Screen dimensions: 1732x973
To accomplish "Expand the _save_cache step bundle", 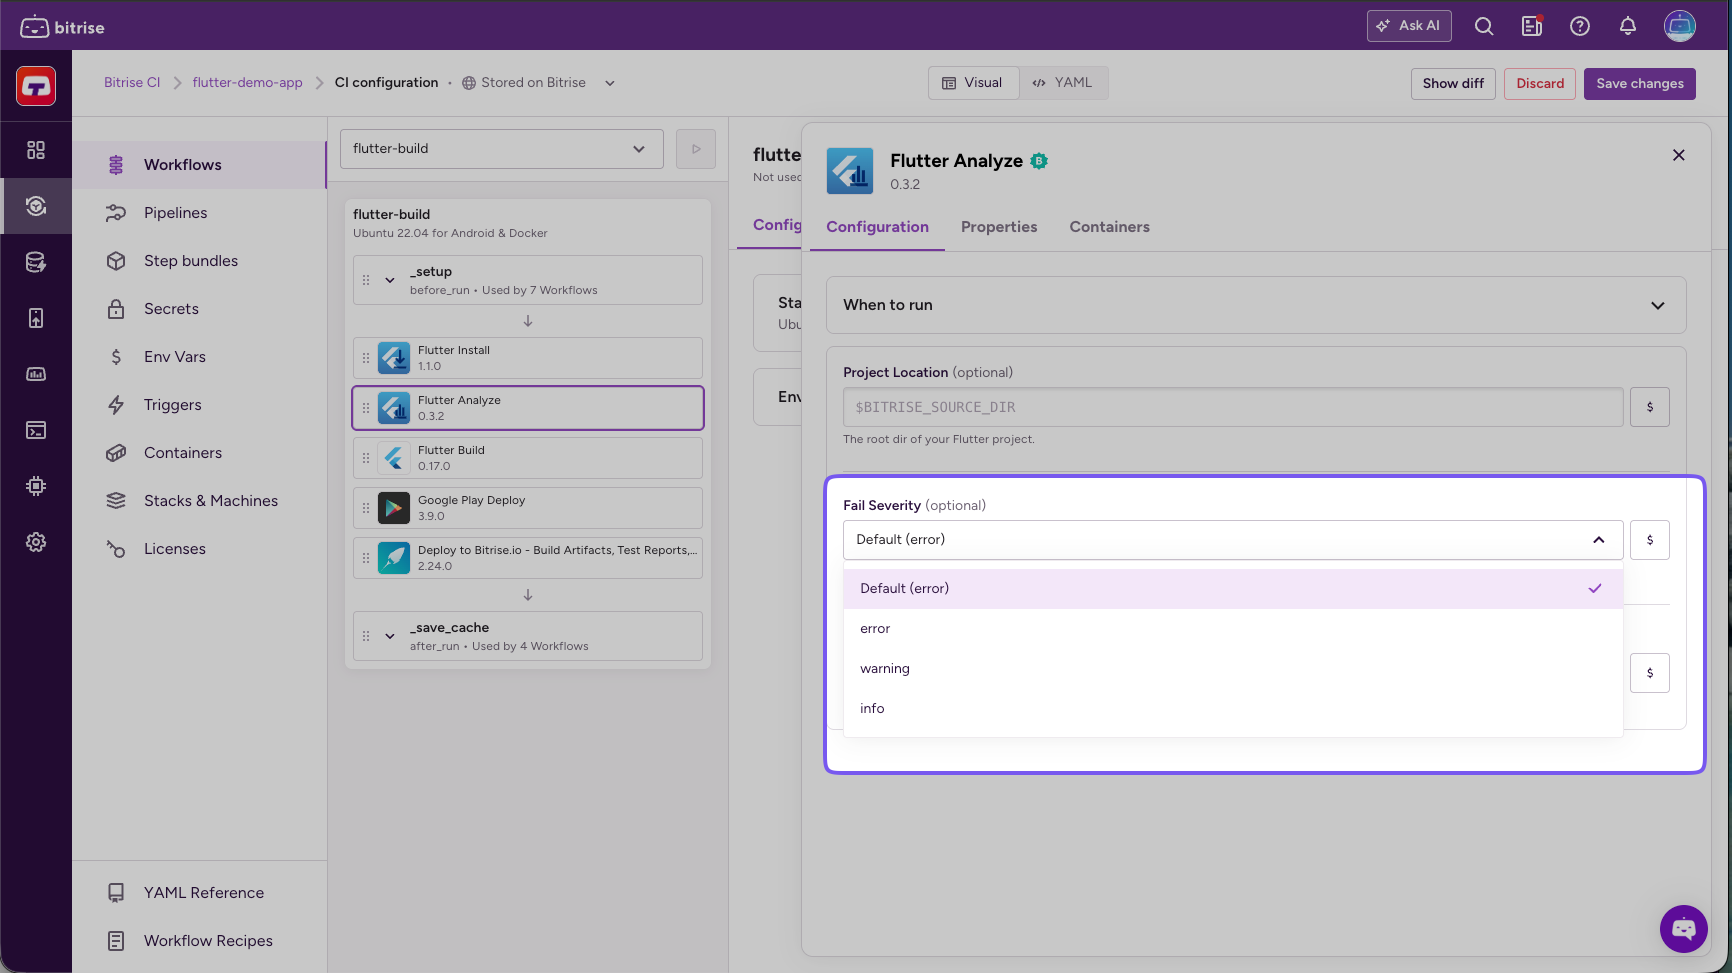I will click(x=390, y=636).
